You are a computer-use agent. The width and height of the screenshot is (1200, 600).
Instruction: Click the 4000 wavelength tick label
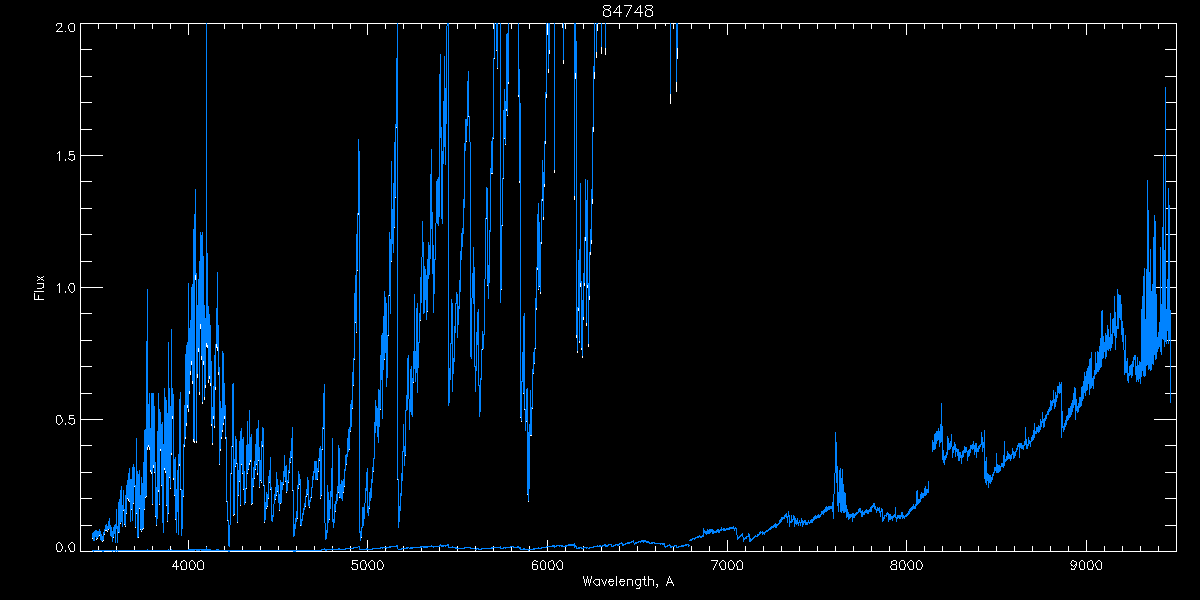pyautogui.click(x=189, y=566)
